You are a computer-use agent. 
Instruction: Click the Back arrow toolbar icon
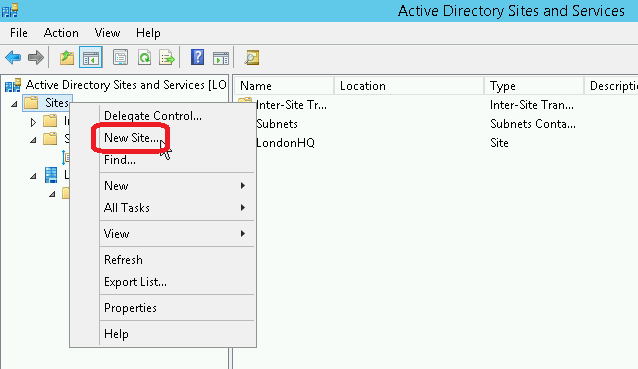13,57
